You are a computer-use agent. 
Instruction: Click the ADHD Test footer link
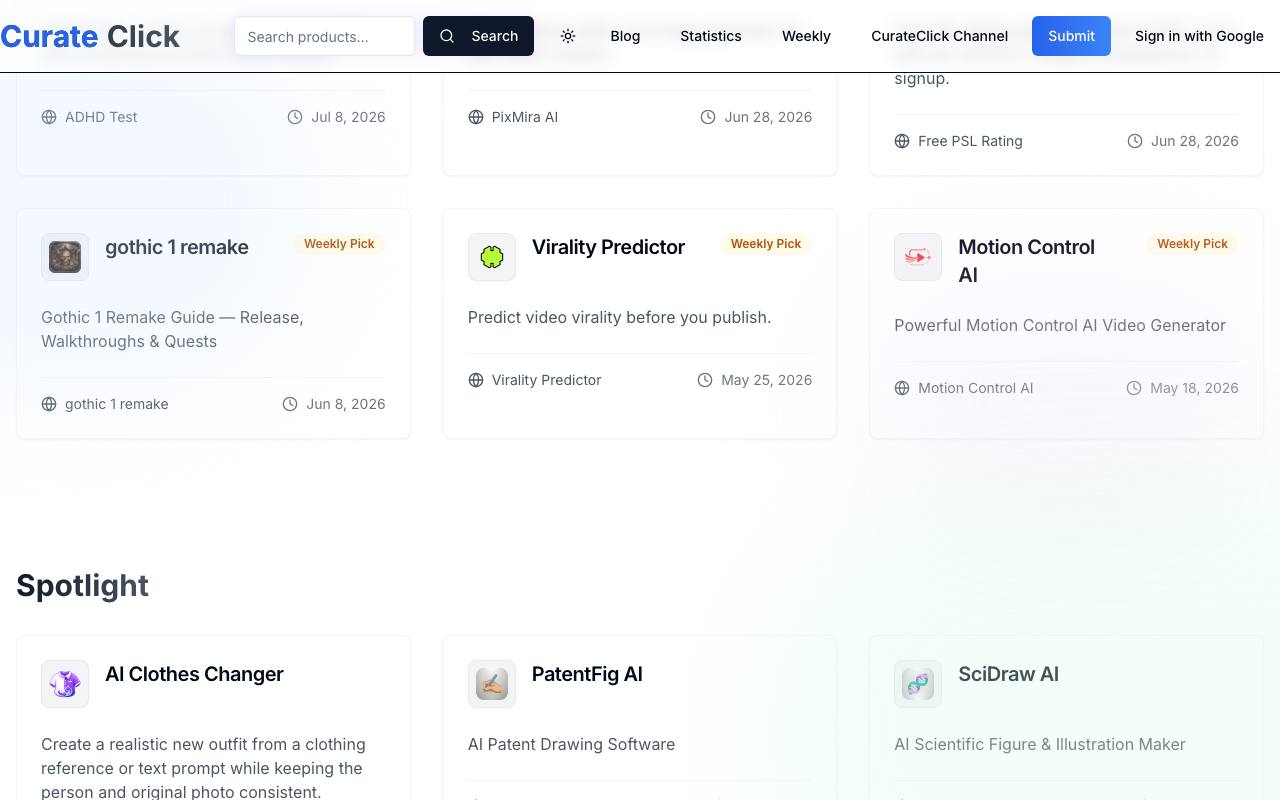101,117
